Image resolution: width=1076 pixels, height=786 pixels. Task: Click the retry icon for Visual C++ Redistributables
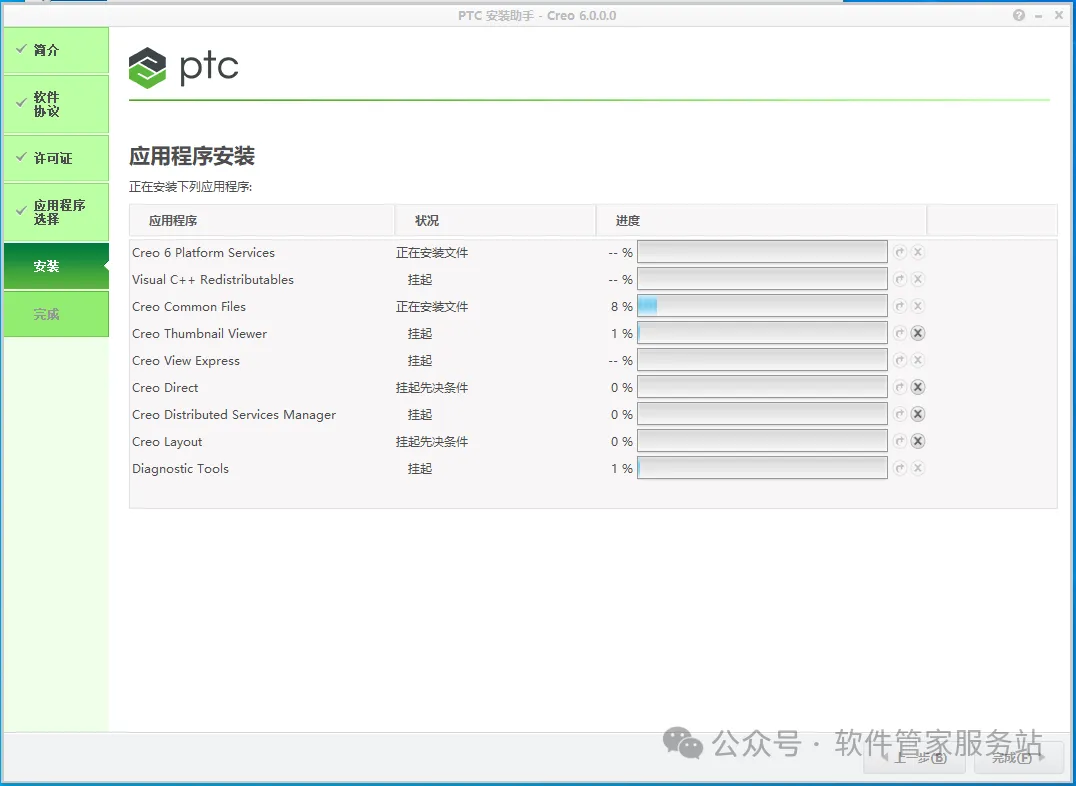(x=900, y=279)
